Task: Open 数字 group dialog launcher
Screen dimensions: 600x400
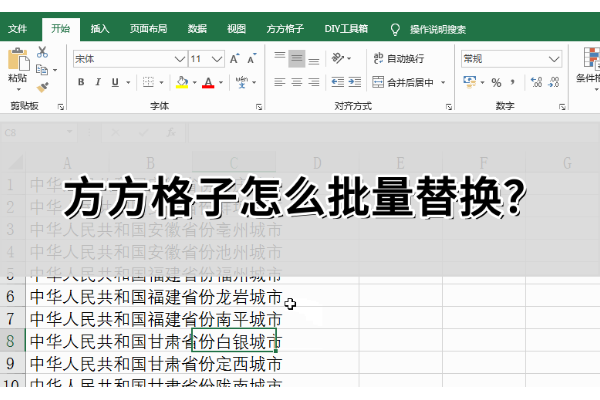Action: point(562,107)
